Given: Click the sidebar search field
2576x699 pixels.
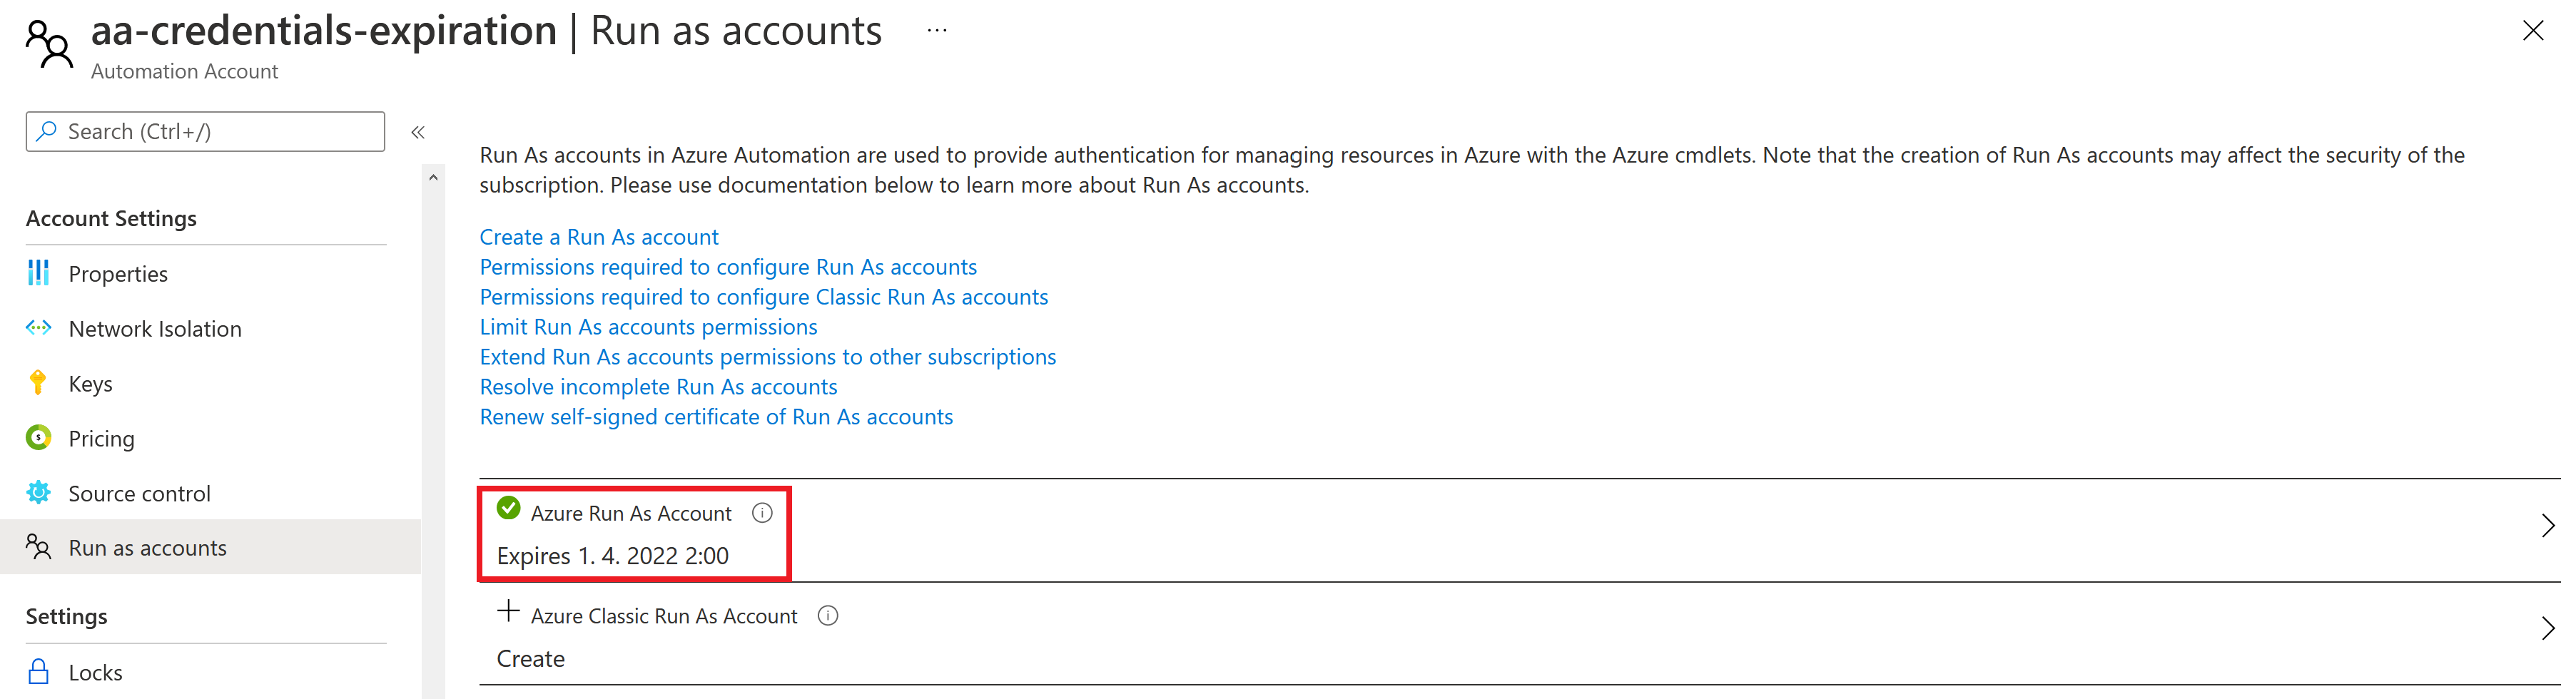Looking at the screenshot, I should pyautogui.click(x=205, y=132).
